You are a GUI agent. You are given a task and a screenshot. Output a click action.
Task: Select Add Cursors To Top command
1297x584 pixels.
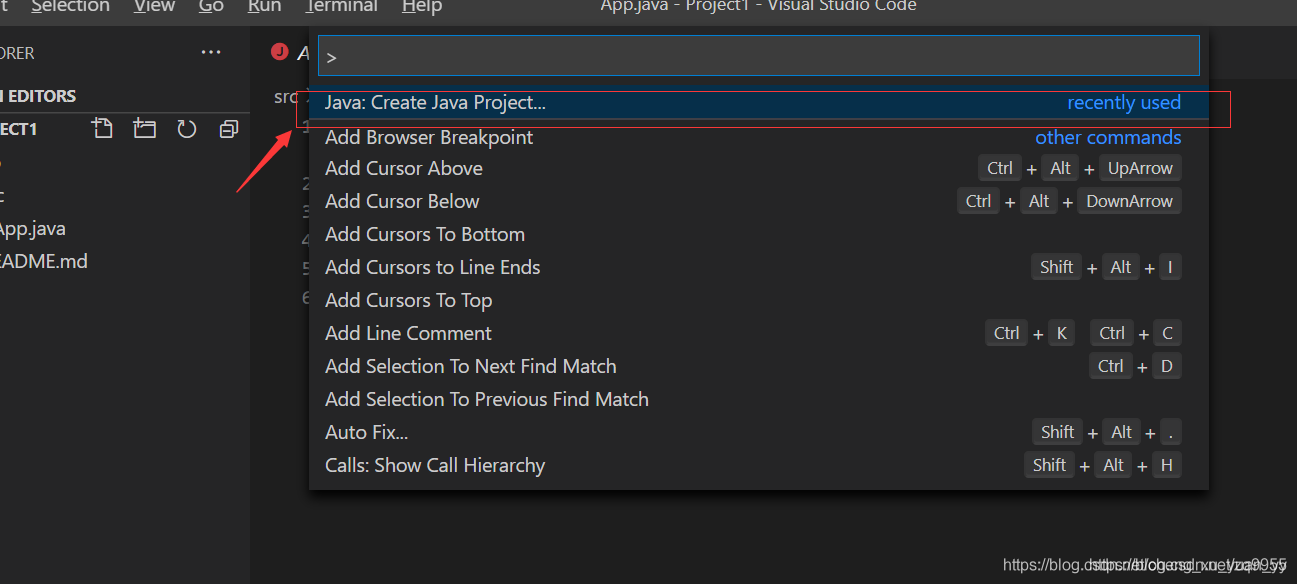point(759,300)
